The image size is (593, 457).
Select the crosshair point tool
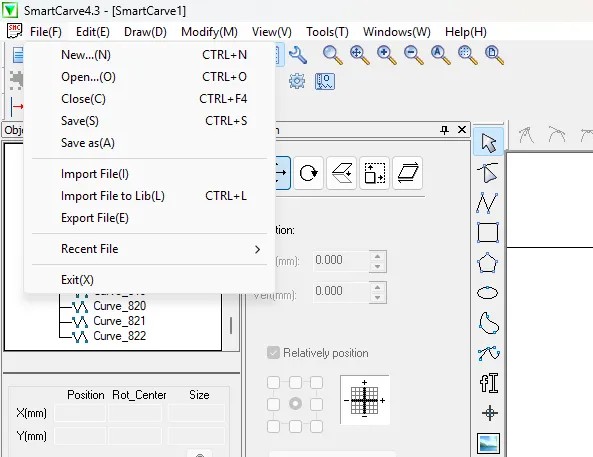[490, 413]
